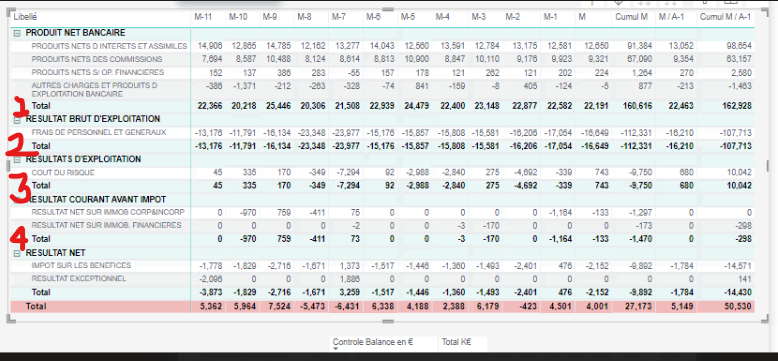Switch to the Total K€ tab
Screen dimensions: 778x361
(x=456, y=342)
